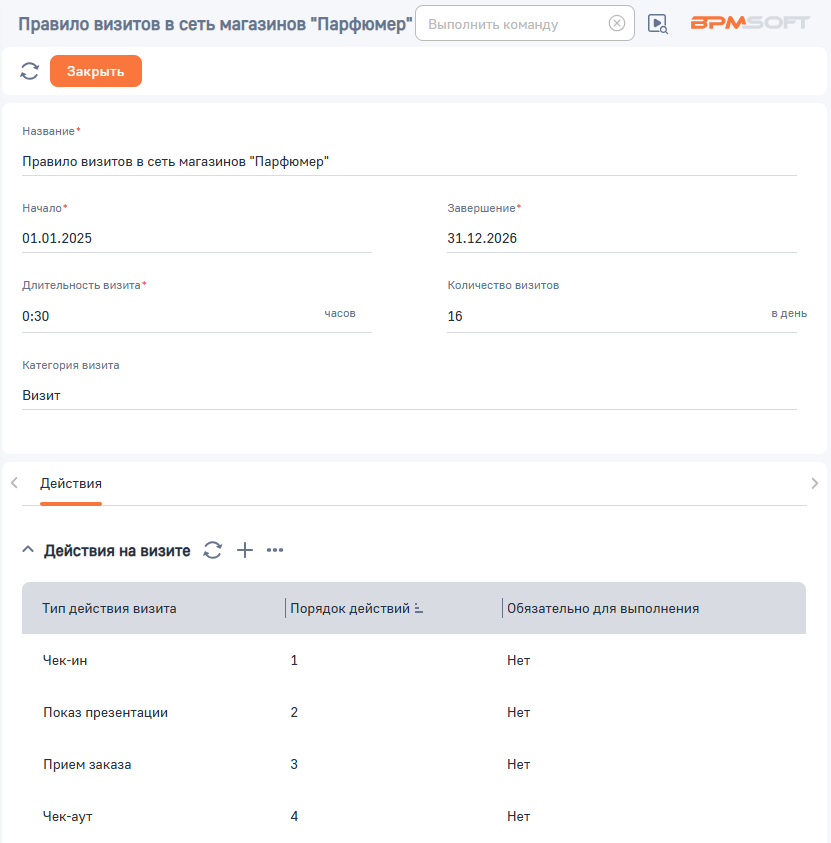Click the "Название" text field
Image resolution: width=831 pixels, height=843 pixels.
click(409, 161)
